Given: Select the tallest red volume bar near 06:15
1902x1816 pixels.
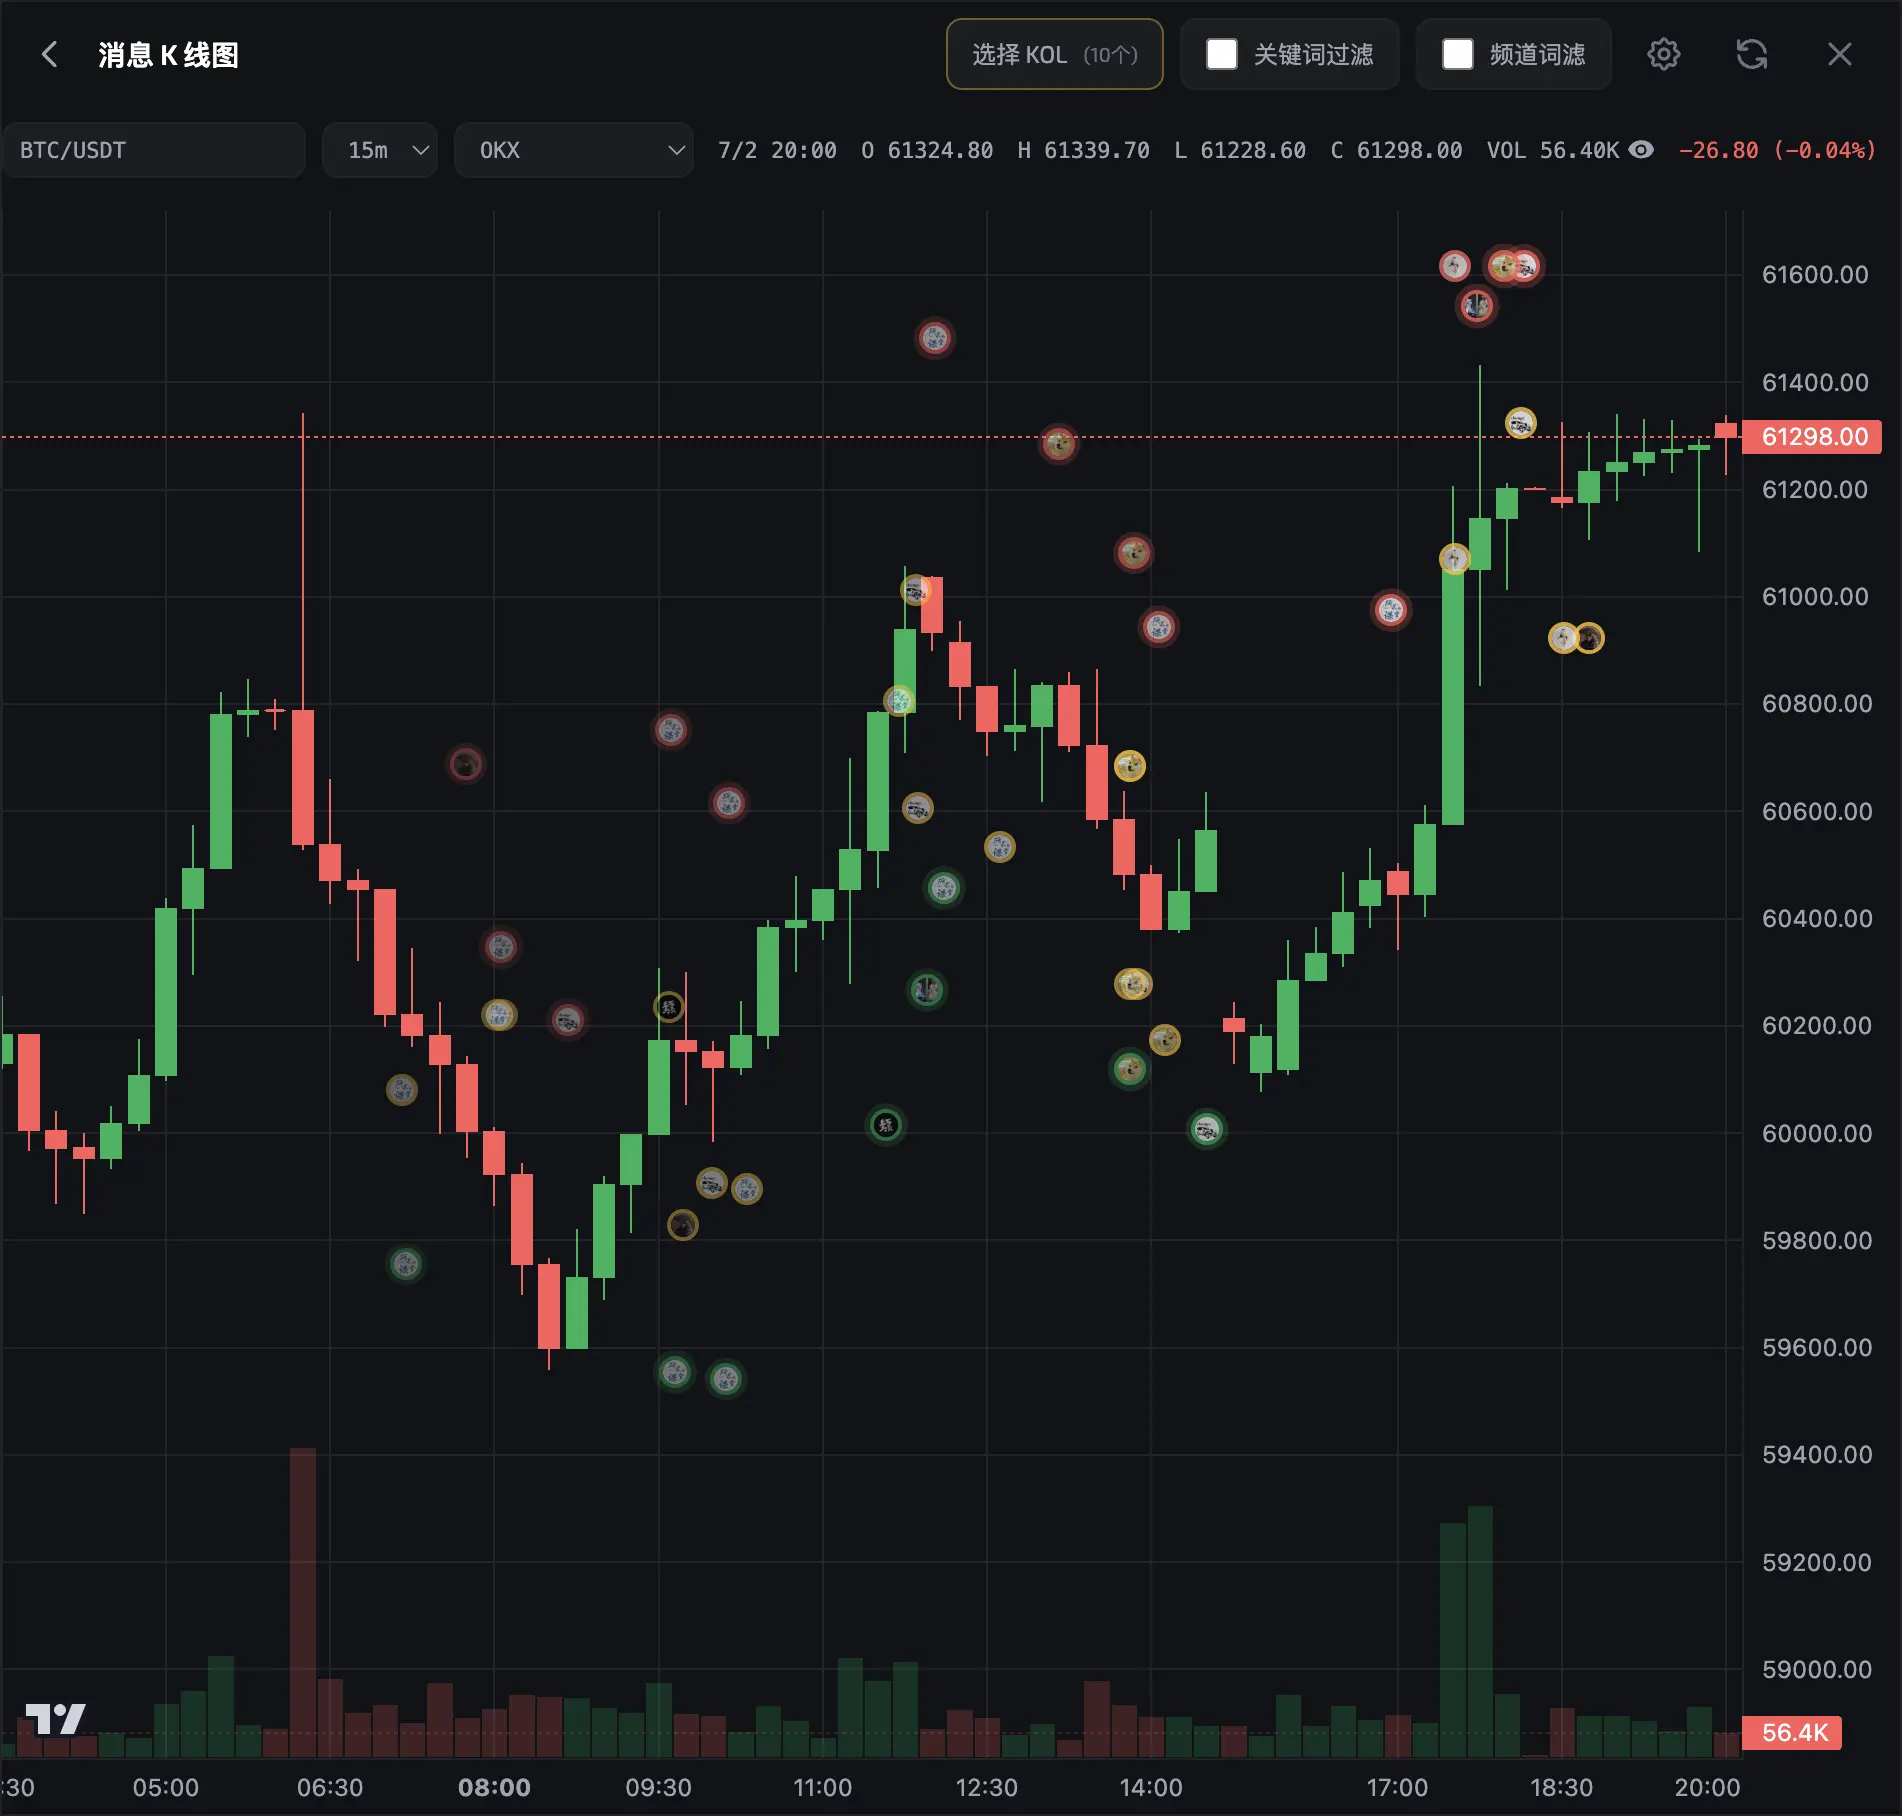Looking at the screenshot, I should [x=303, y=1602].
